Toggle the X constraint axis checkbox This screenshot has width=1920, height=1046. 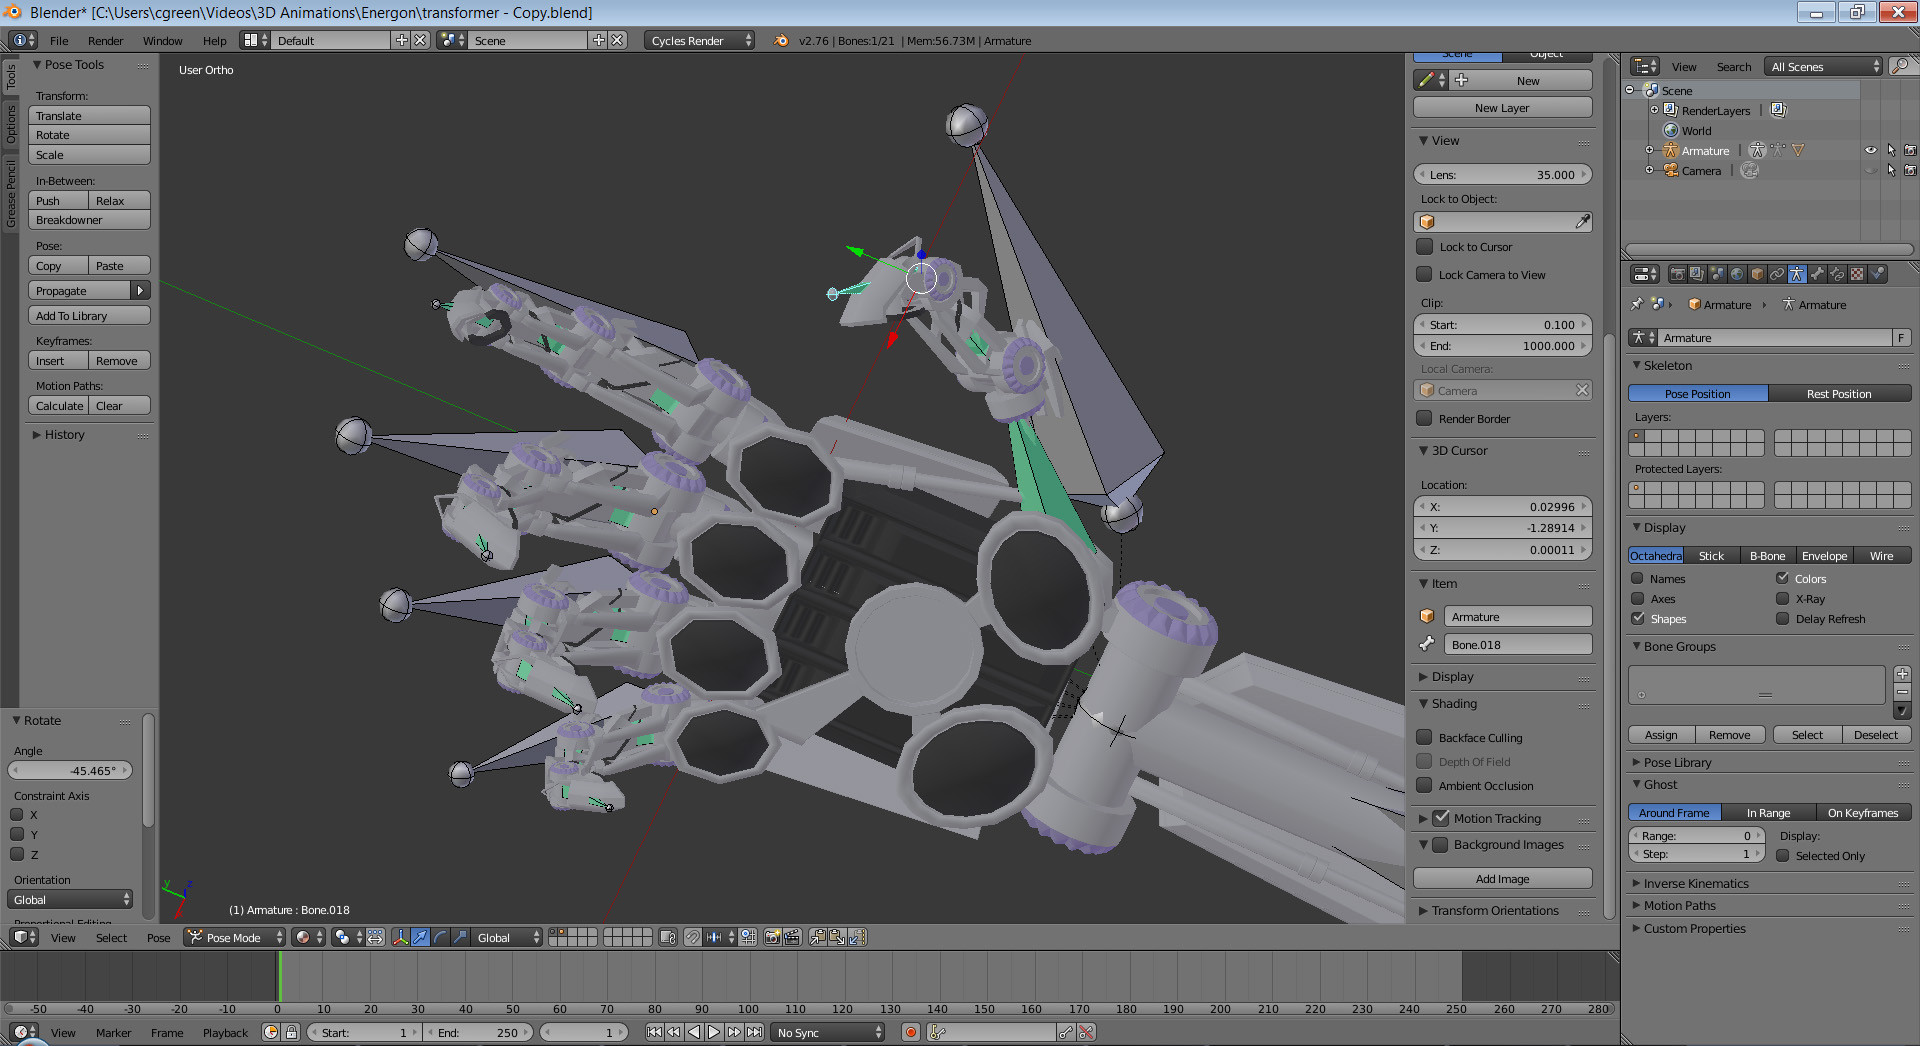(17, 814)
